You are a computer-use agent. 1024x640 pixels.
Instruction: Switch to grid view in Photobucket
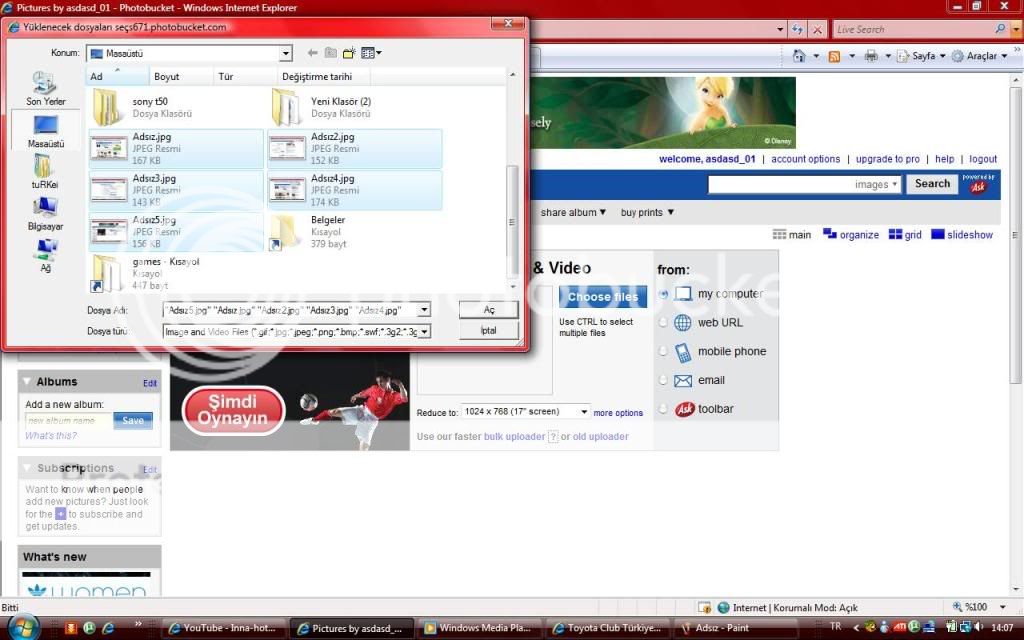904,235
